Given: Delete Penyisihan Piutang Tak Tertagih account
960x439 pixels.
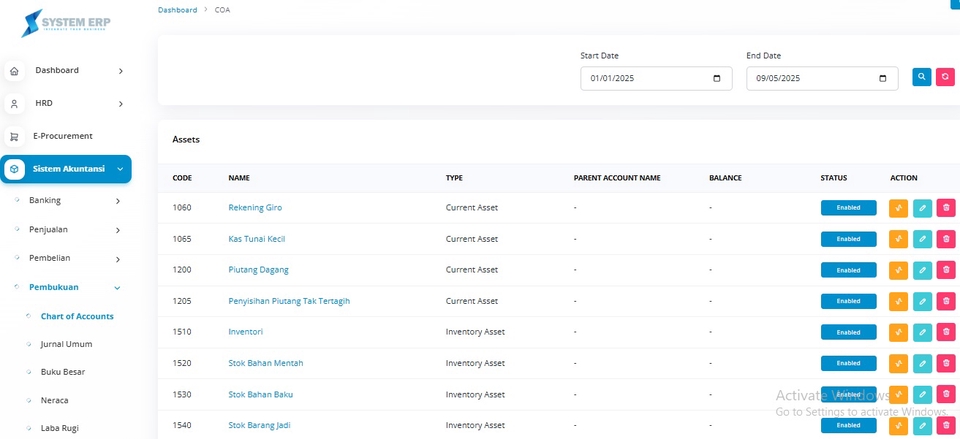Looking at the screenshot, I should [x=946, y=301].
